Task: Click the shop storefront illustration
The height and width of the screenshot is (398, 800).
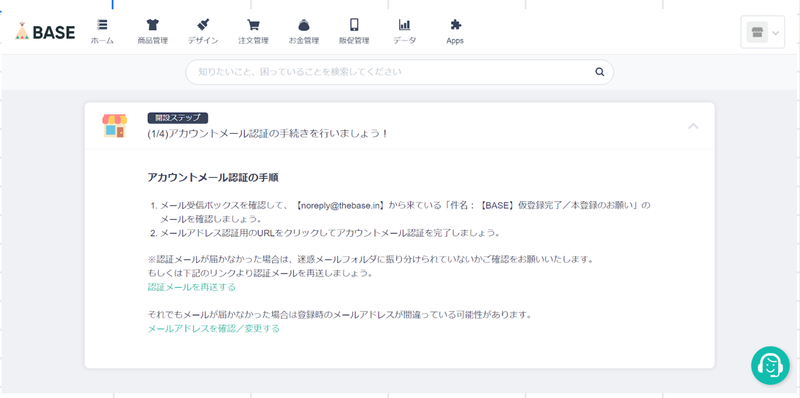Action: coord(115,126)
